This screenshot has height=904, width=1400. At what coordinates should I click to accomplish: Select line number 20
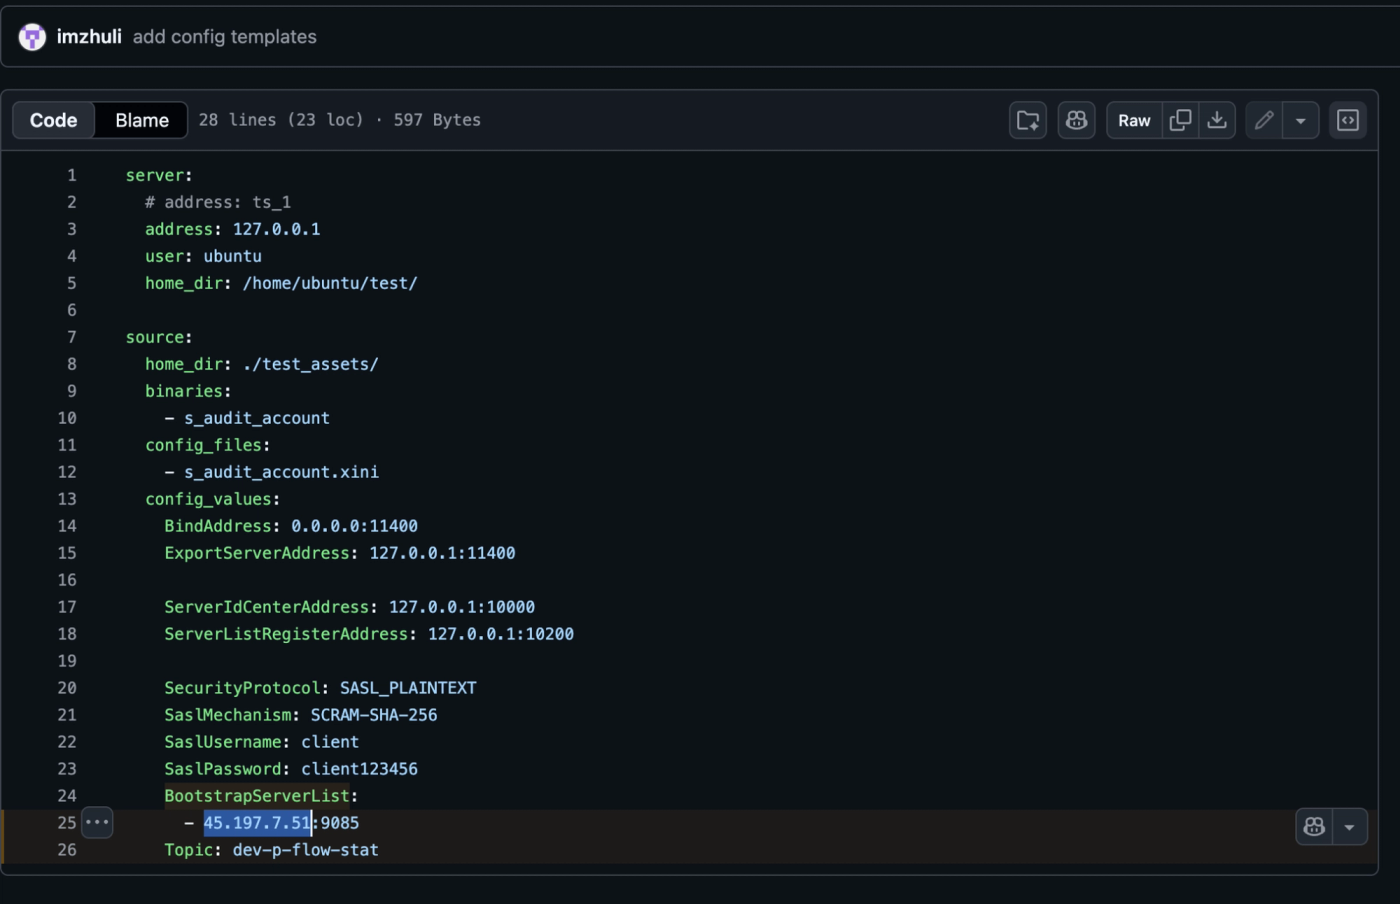[67, 688]
